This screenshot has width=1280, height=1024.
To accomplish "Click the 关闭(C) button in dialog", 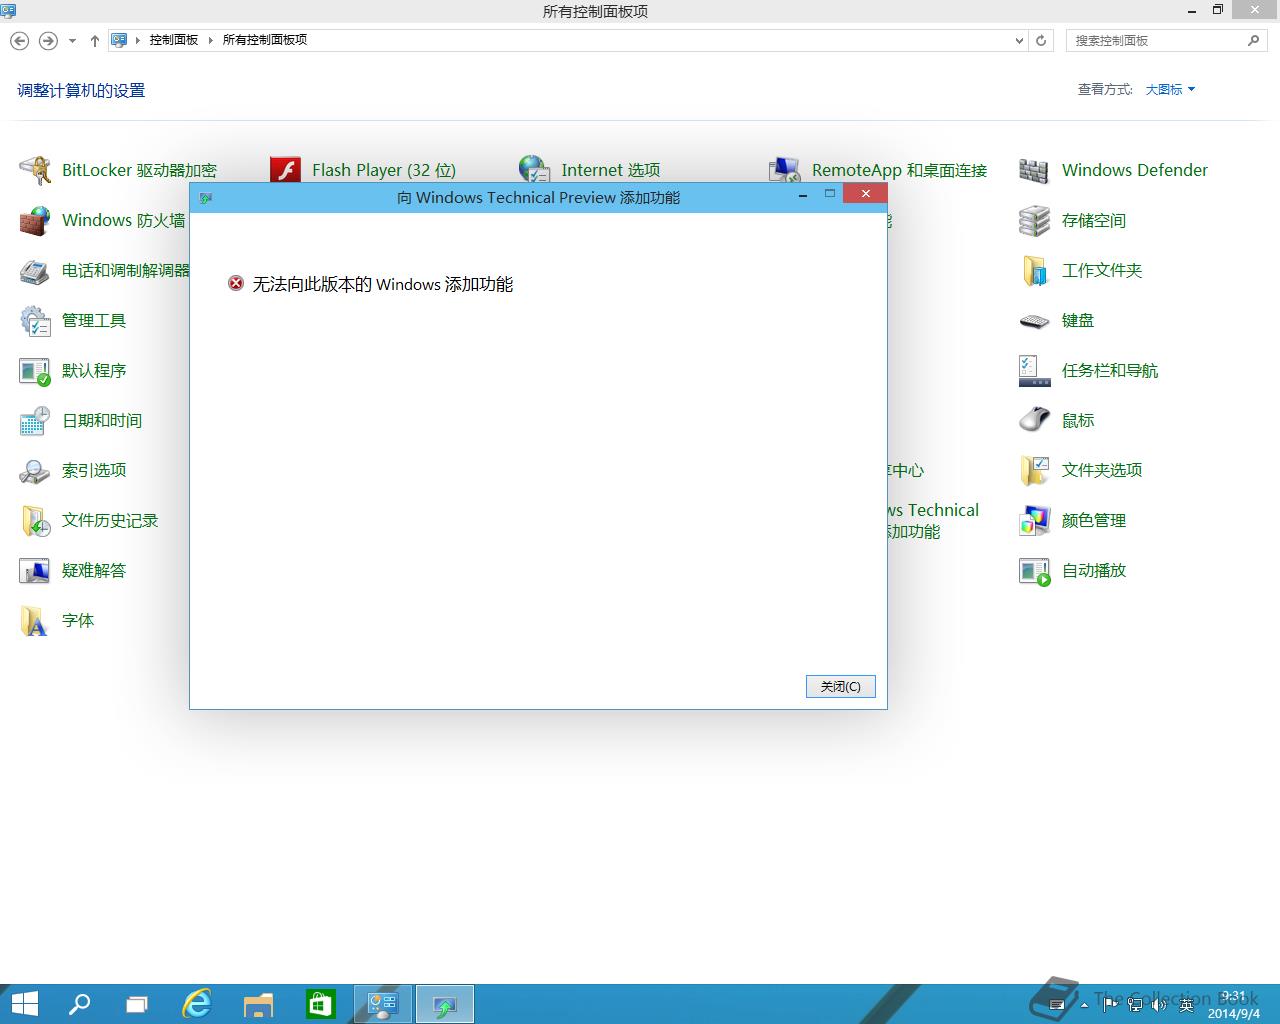I will pos(841,686).
